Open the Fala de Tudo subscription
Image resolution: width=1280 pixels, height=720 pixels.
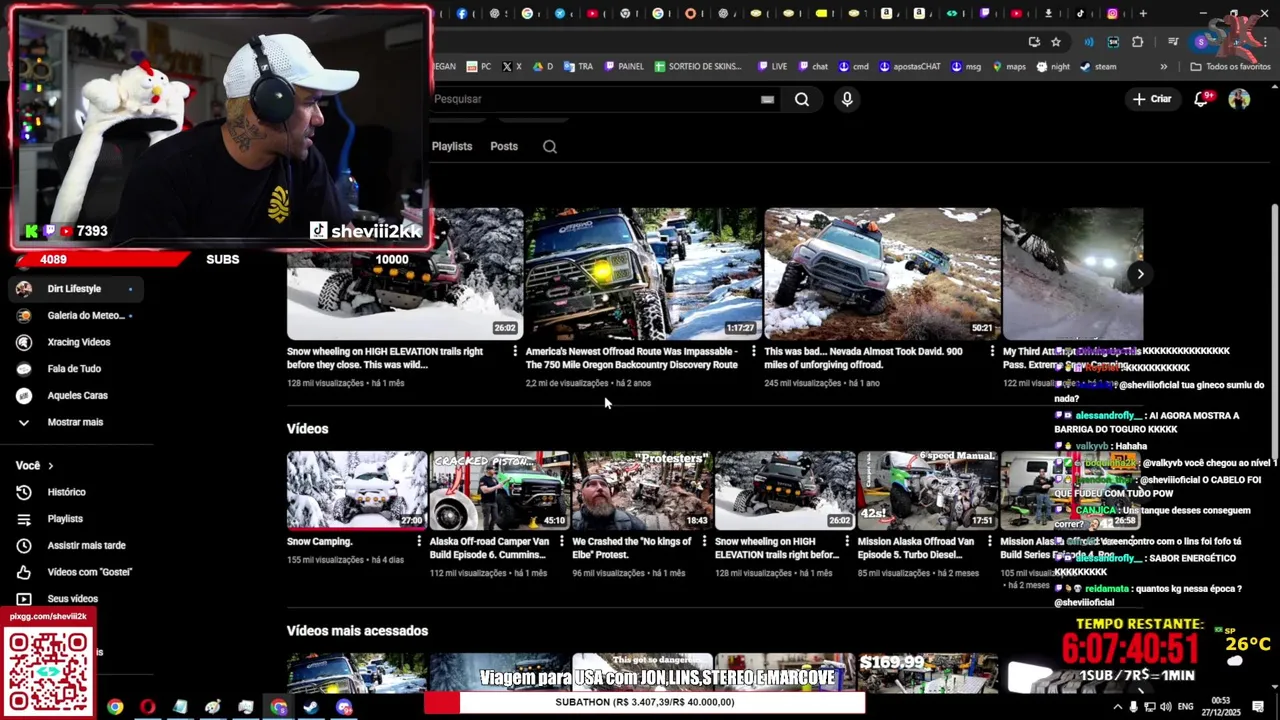click(75, 369)
